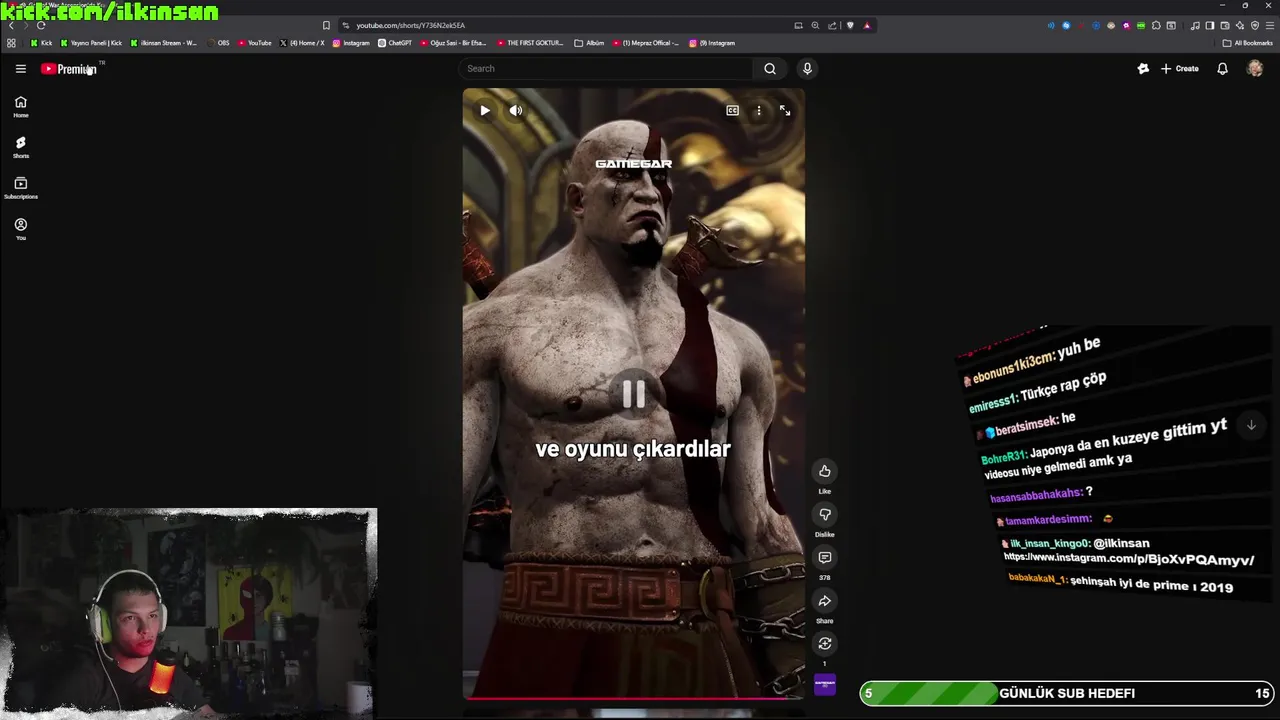
Task: Click 'https://www.instagram.com/p/BjoXvPQAmyv/' in the chat
Action: click(x=1128, y=558)
